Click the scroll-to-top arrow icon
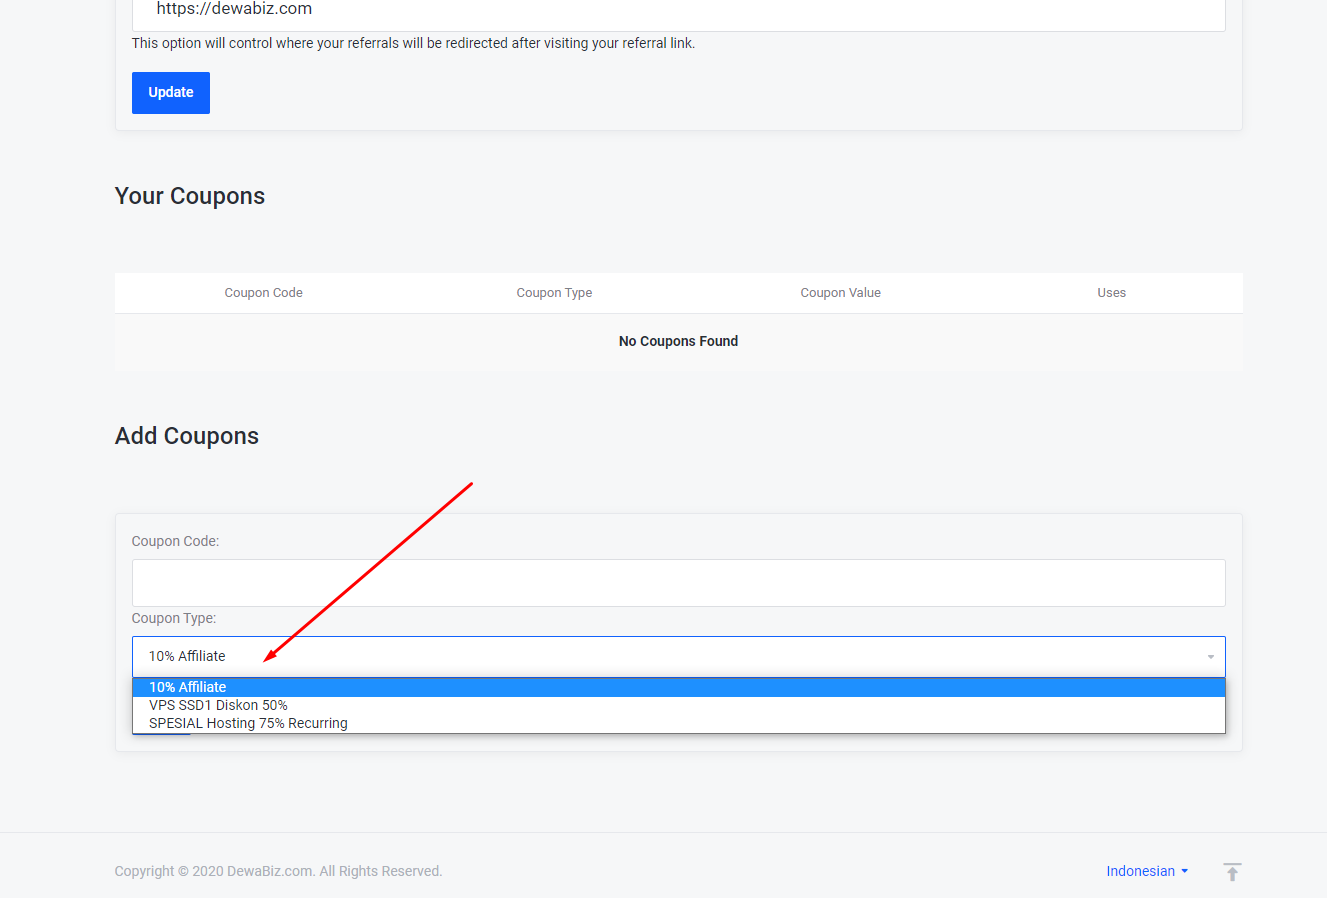The height and width of the screenshot is (898, 1327). (x=1232, y=872)
